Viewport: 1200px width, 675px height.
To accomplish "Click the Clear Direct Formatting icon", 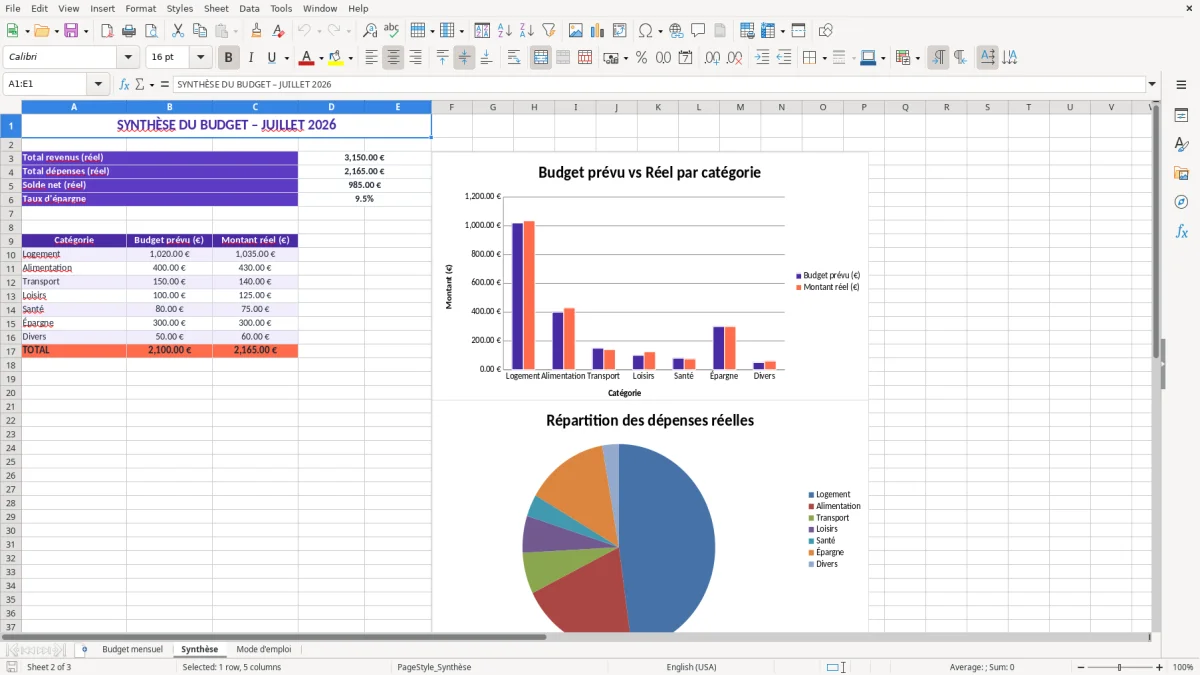I will [279, 31].
